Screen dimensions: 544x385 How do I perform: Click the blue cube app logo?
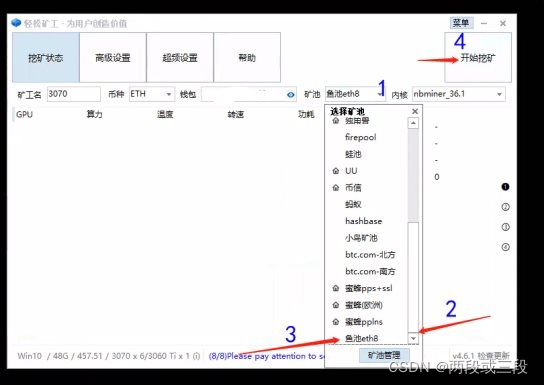(x=16, y=23)
